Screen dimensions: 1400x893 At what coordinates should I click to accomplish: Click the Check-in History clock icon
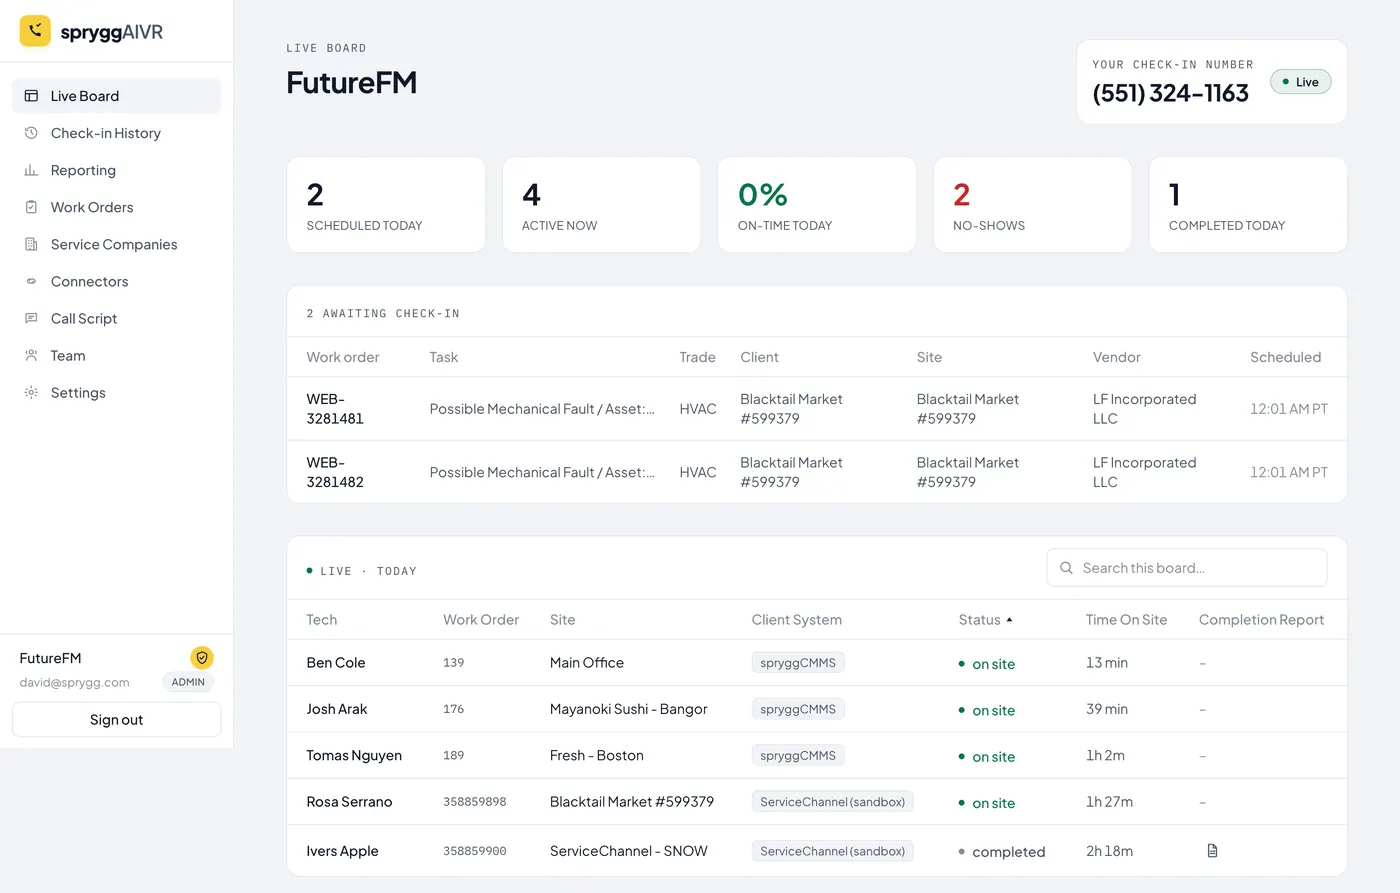pyautogui.click(x=31, y=133)
